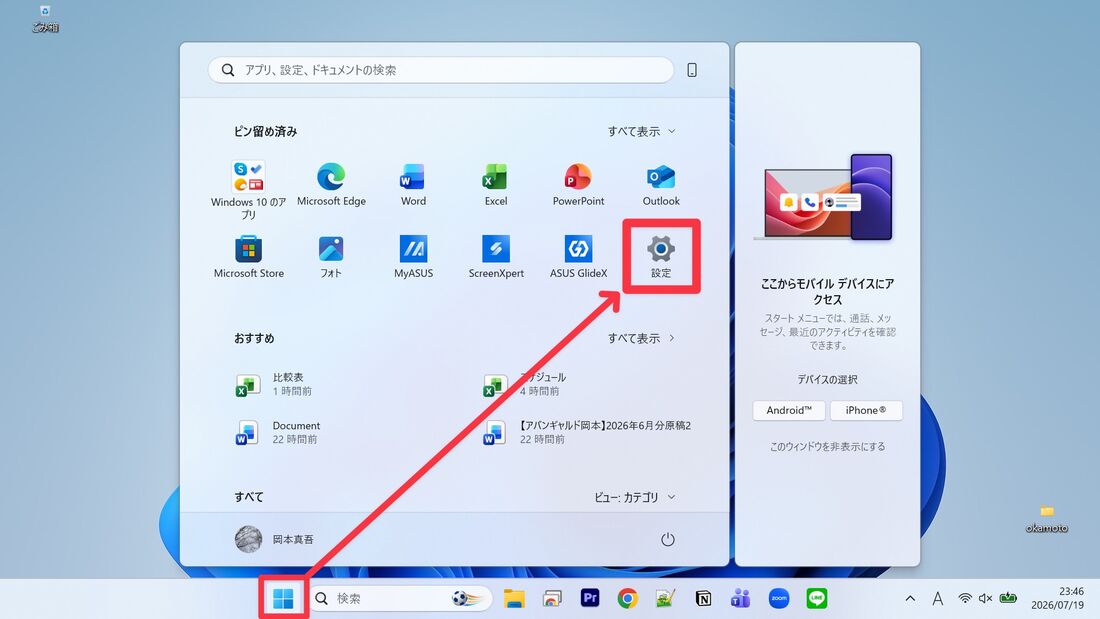Click the Start menu search field
Image resolution: width=1100 pixels, height=619 pixels.
pos(441,69)
